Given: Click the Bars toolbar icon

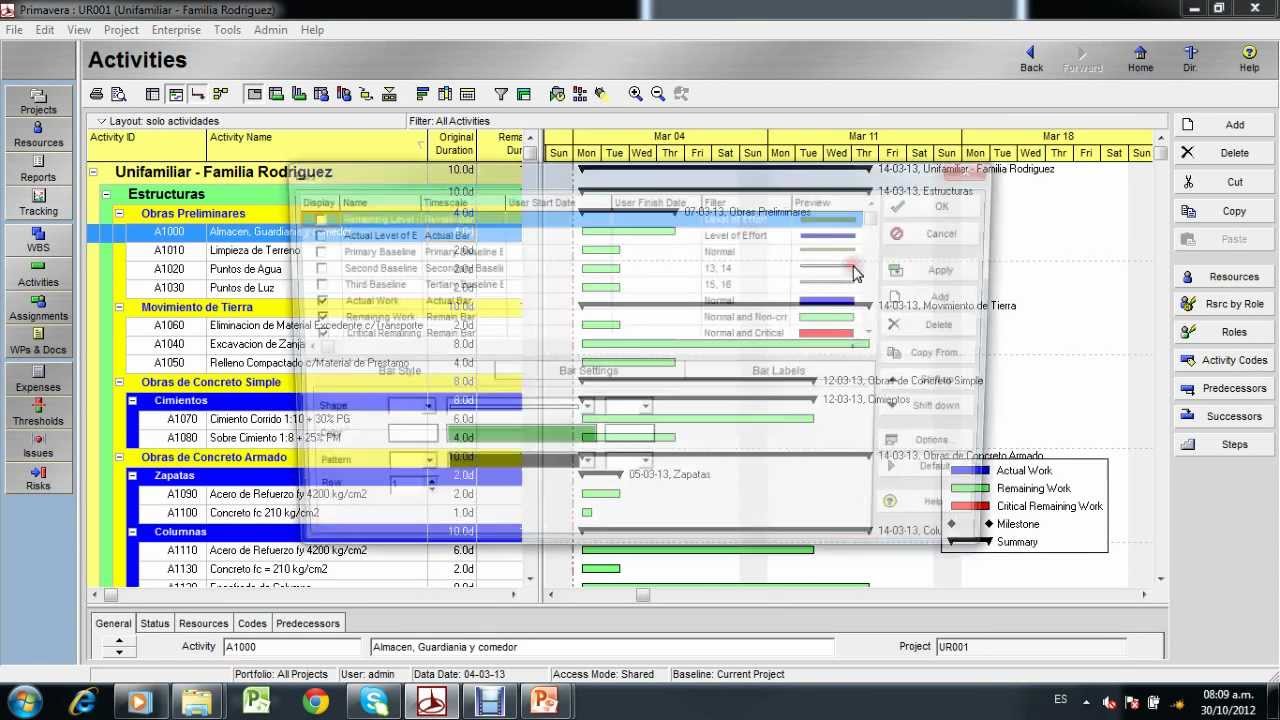Looking at the screenshot, I should (422, 94).
